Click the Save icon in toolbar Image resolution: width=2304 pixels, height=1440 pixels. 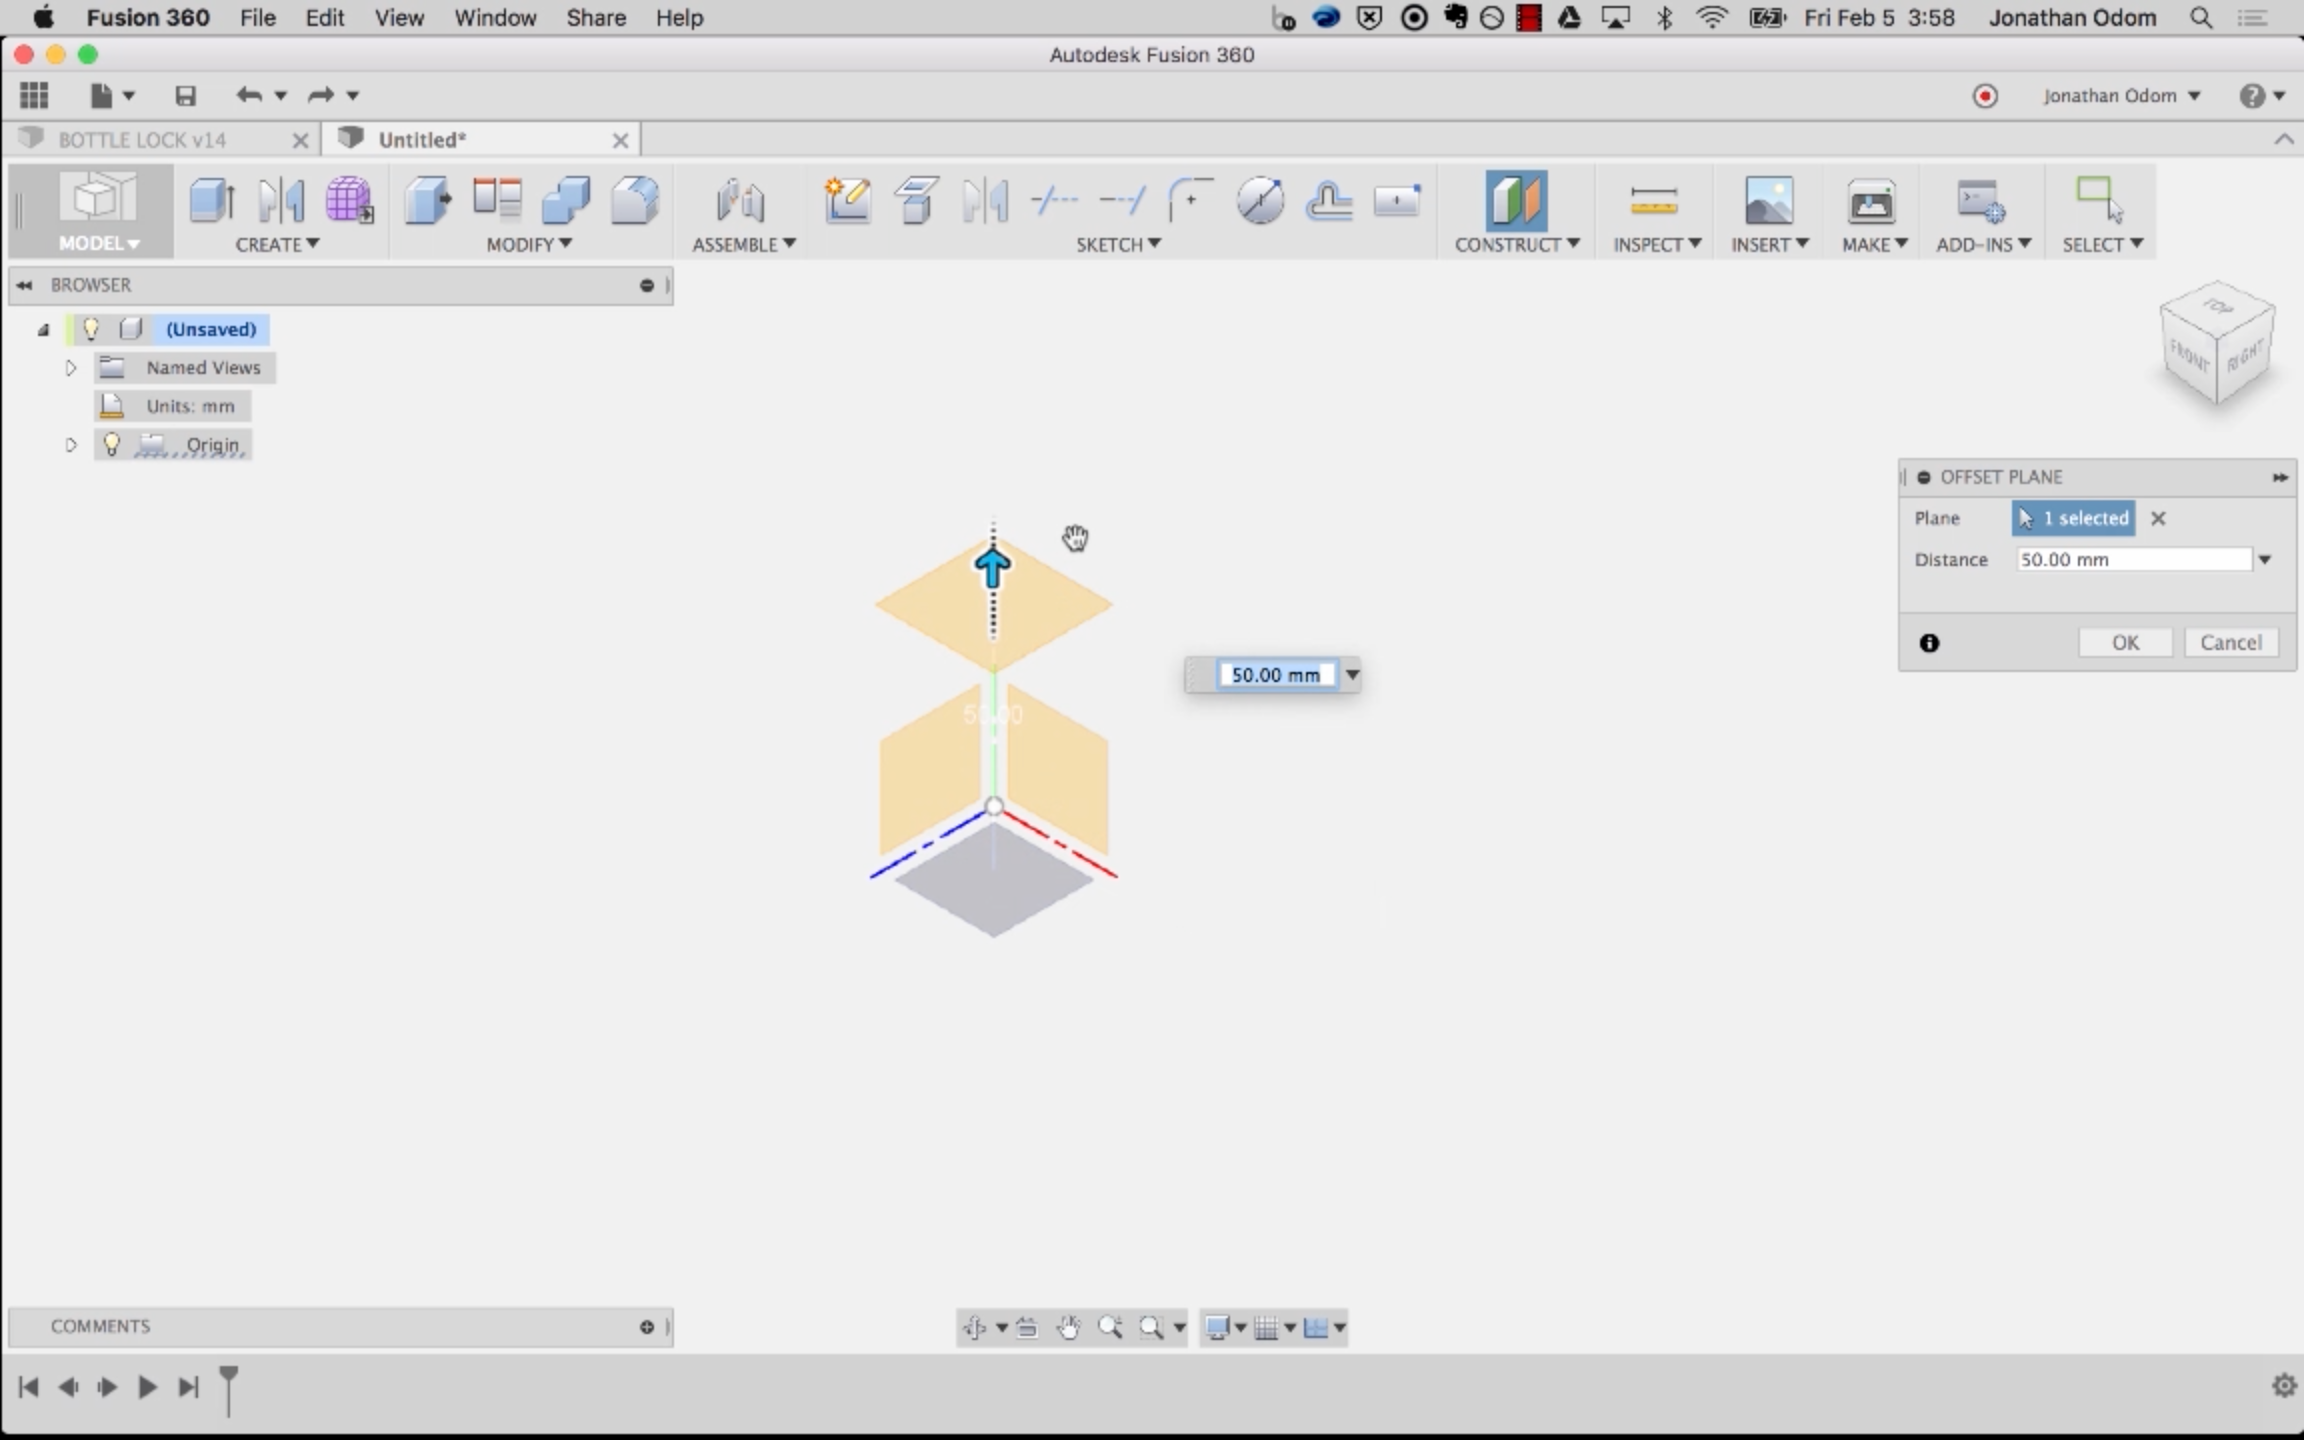[x=185, y=95]
